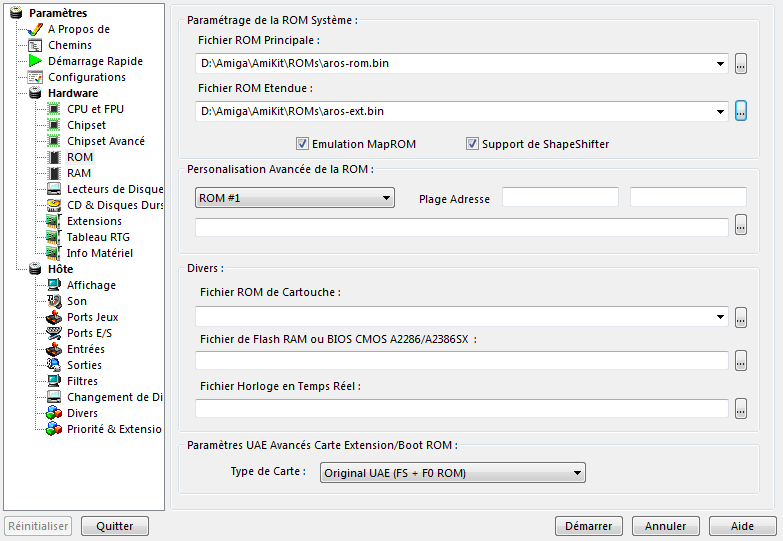Image resolution: width=783 pixels, height=541 pixels.
Task: Select the Affichage monitor icon
Action: click(53, 285)
